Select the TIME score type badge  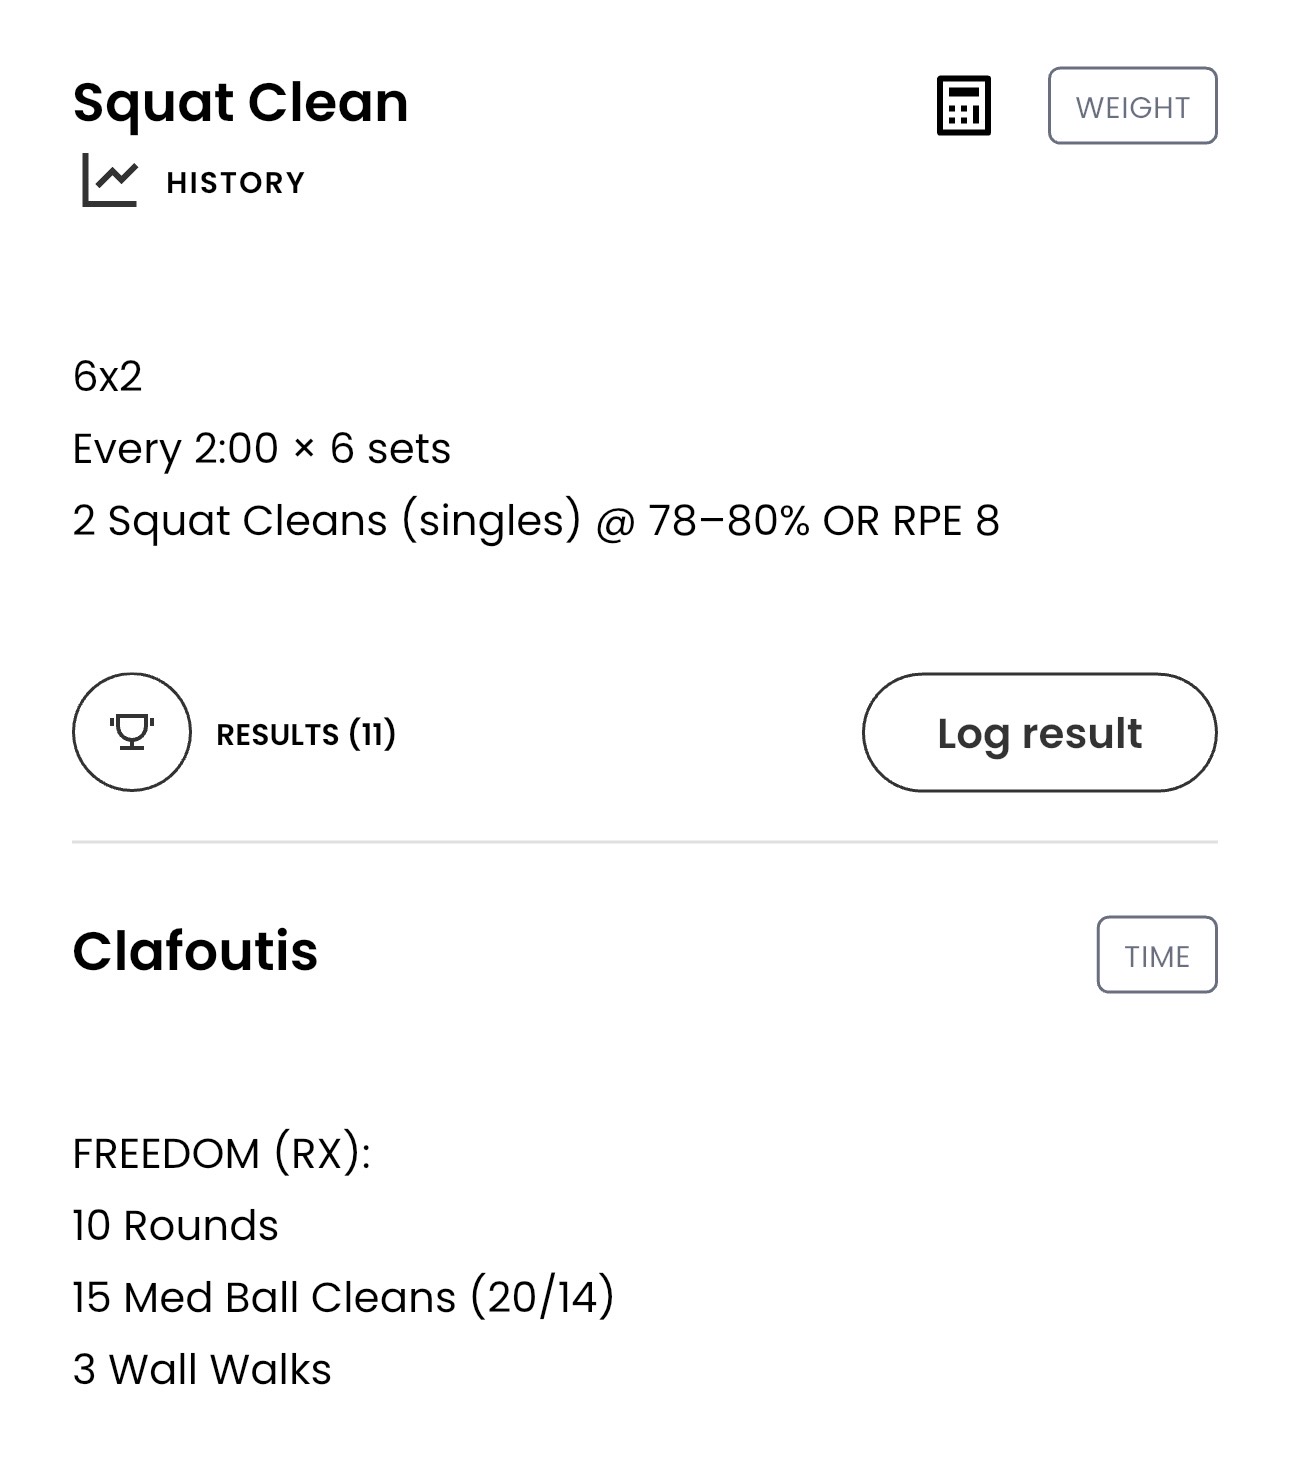[1157, 955]
